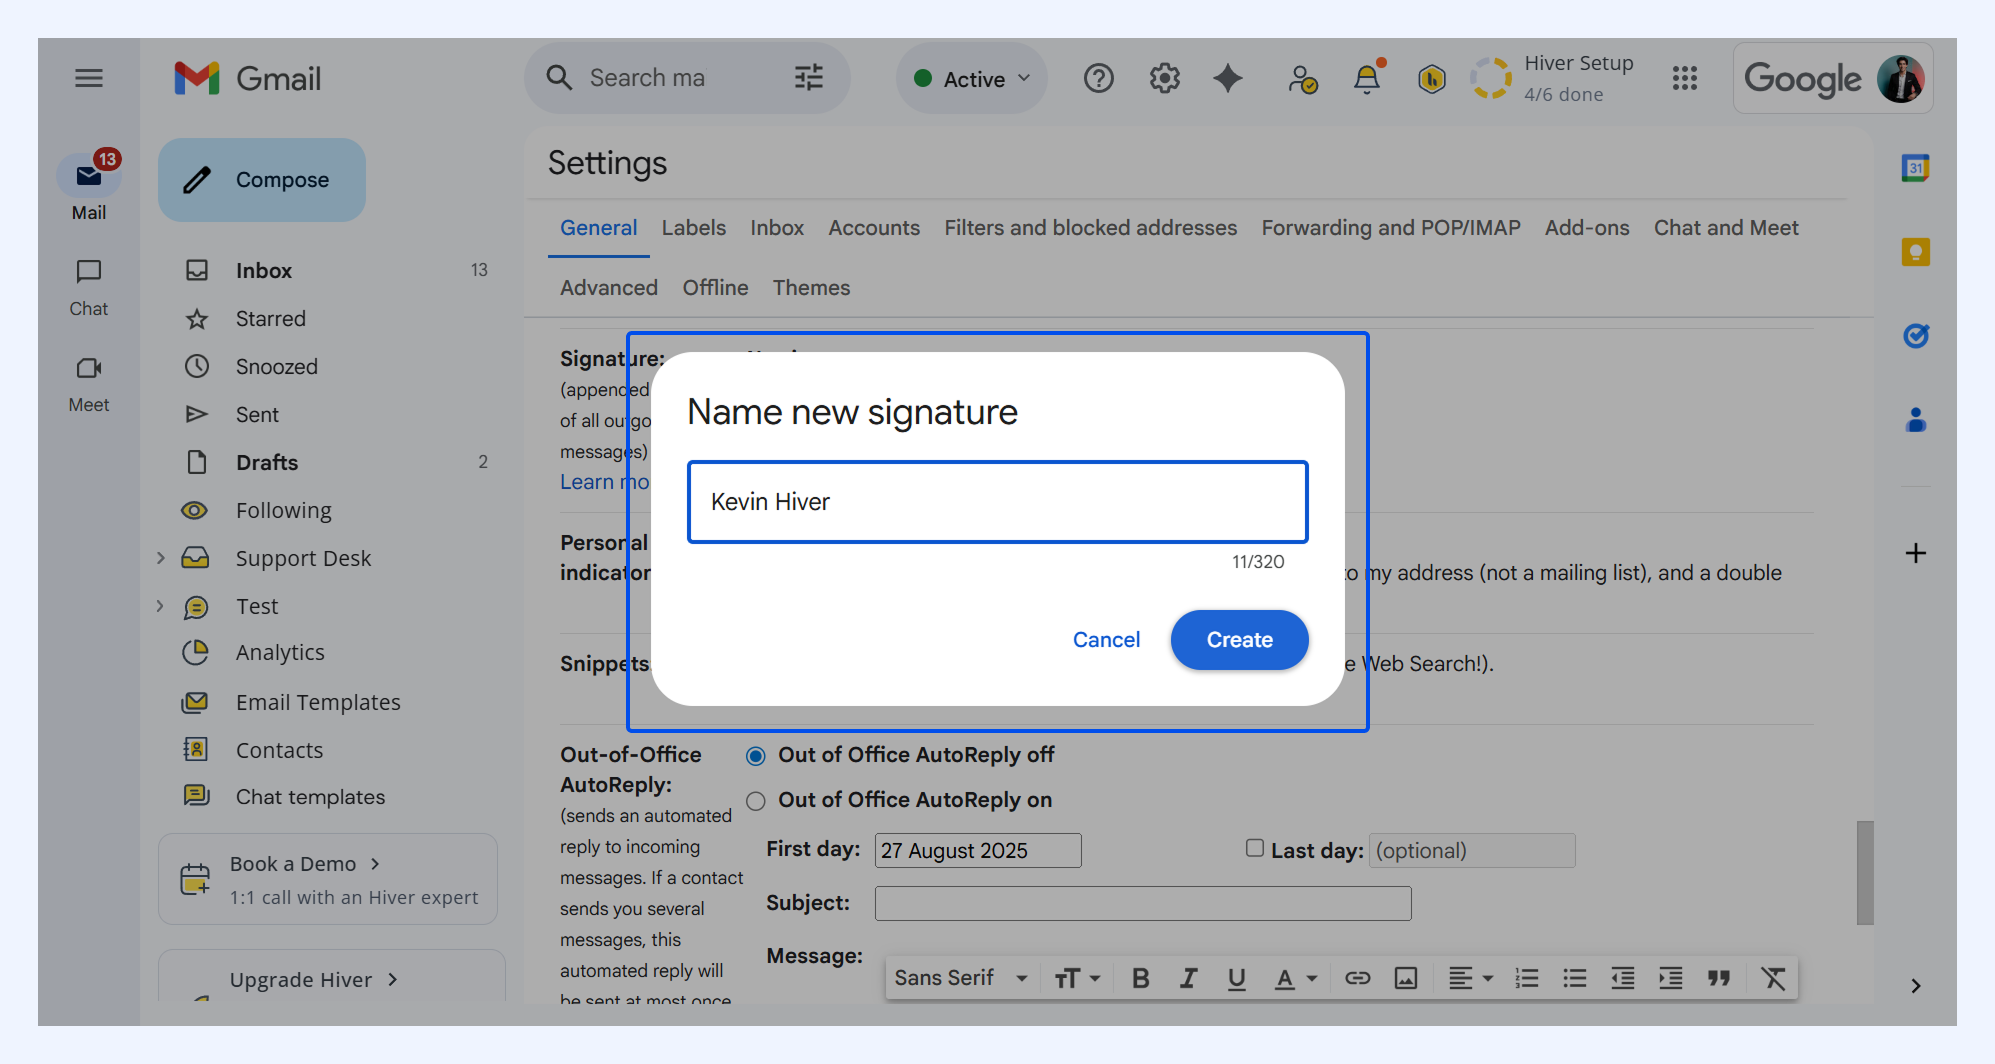Click the signature name input field
The width and height of the screenshot is (1995, 1064).
[x=998, y=502]
